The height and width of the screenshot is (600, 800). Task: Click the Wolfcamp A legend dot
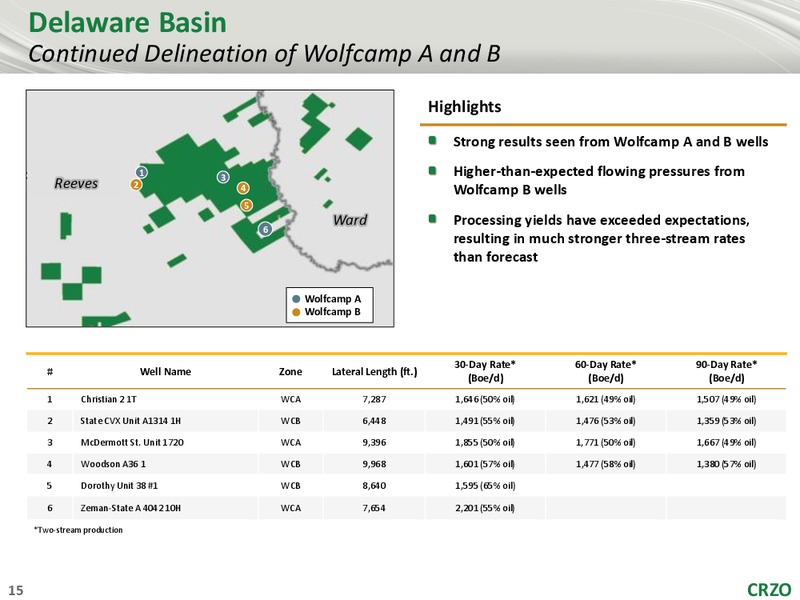[296, 299]
